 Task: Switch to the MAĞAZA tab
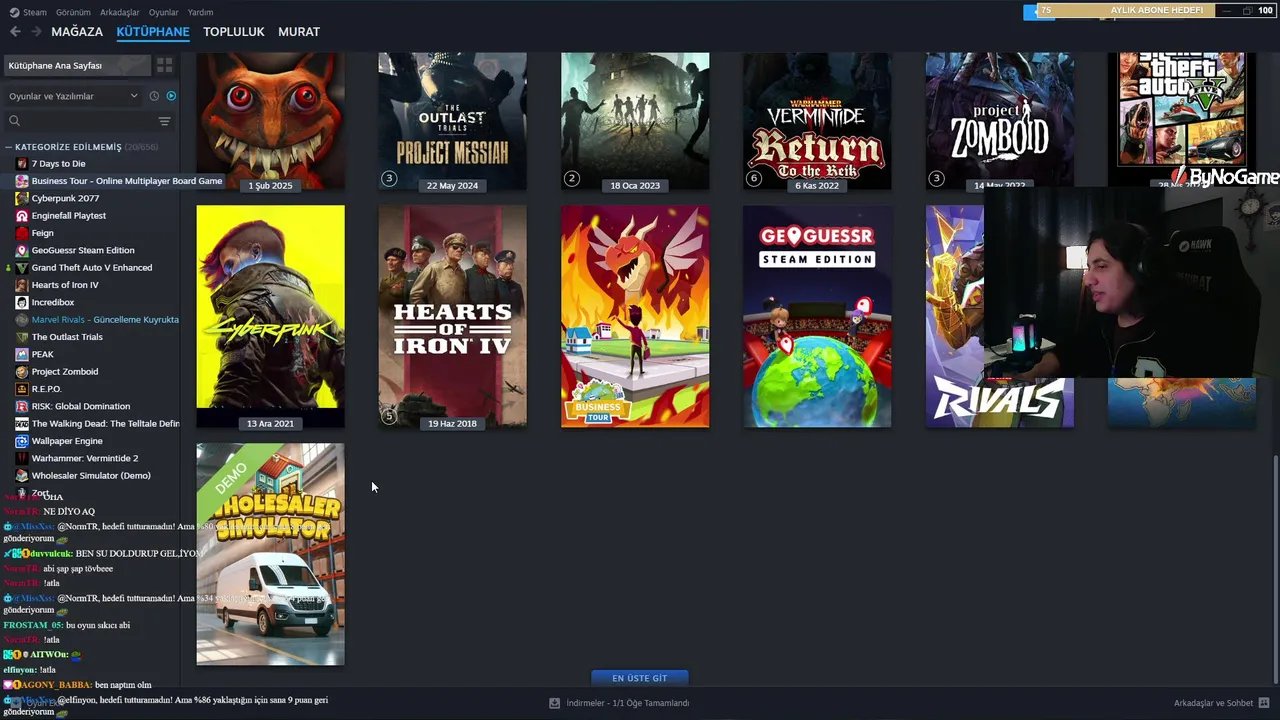click(x=77, y=32)
